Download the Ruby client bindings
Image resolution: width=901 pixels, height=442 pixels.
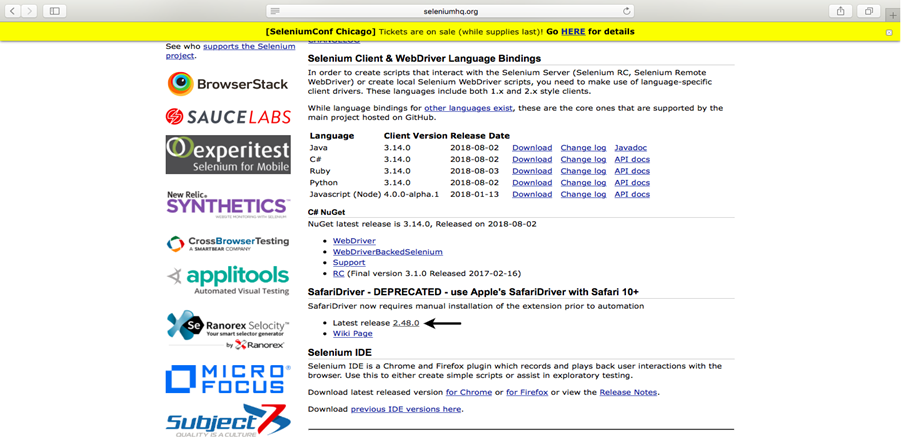coord(532,171)
